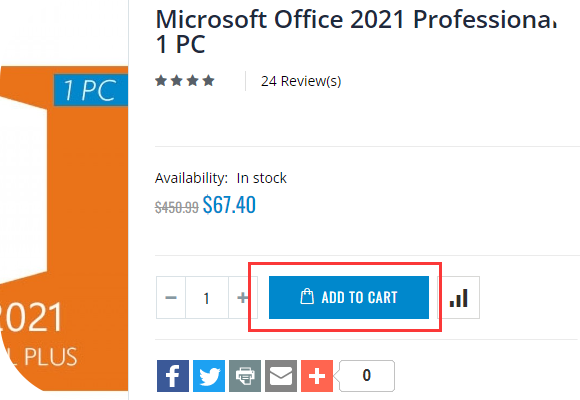Click the quantity input field
Image resolution: width=580 pixels, height=400 pixels.
point(207,298)
